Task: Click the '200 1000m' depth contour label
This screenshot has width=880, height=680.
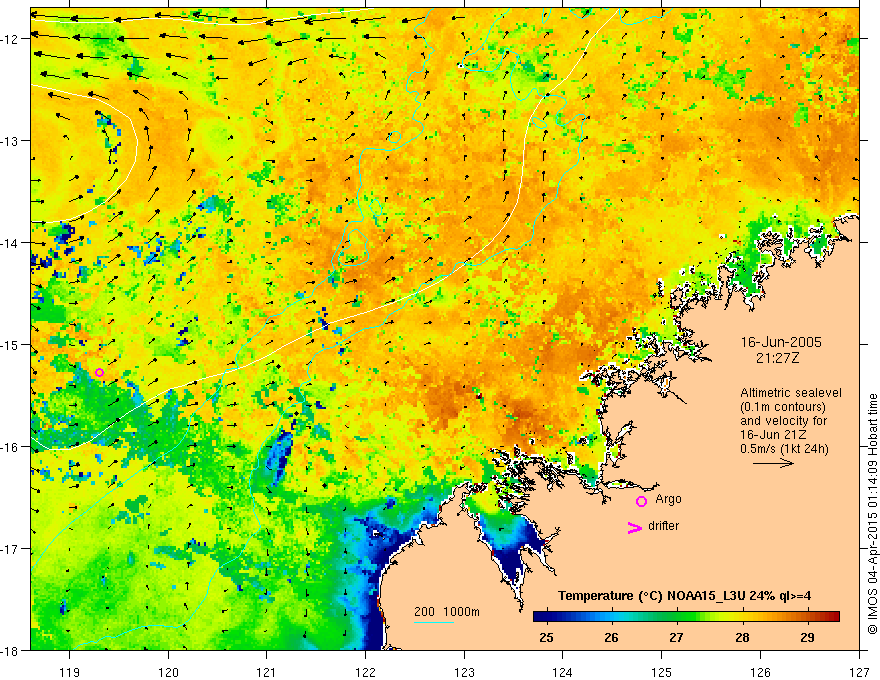Action: point(447,612)
